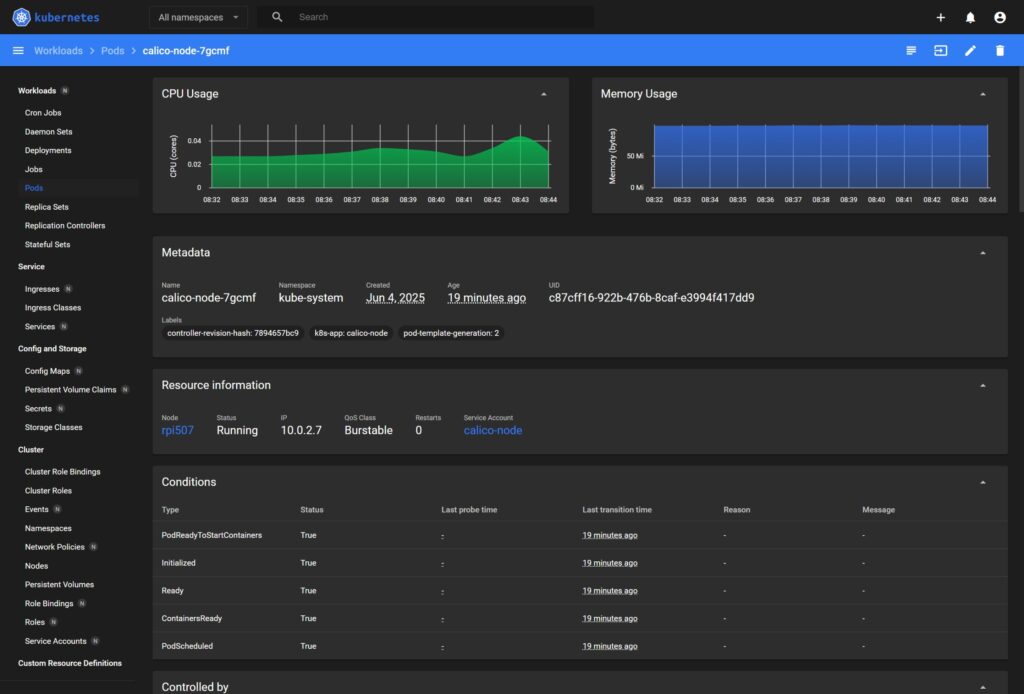This screenshot has height=694, width=1024.
Task: Go to Pods breadcrumb
Action: (112, 50)
